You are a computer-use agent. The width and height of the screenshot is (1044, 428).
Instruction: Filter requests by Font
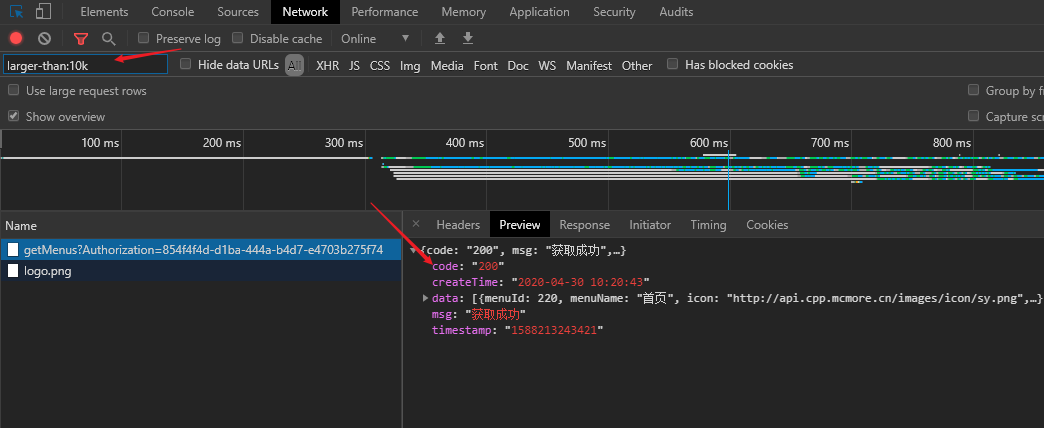pyautogui.click(x=485, y=65)
